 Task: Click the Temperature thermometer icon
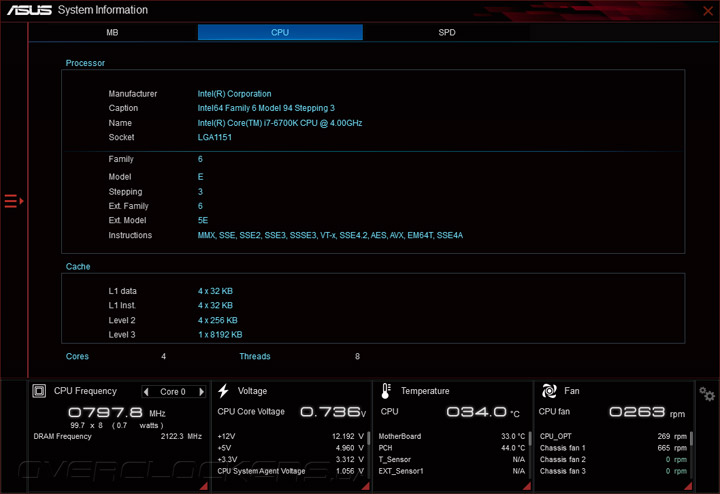click(x=386, y=391)
